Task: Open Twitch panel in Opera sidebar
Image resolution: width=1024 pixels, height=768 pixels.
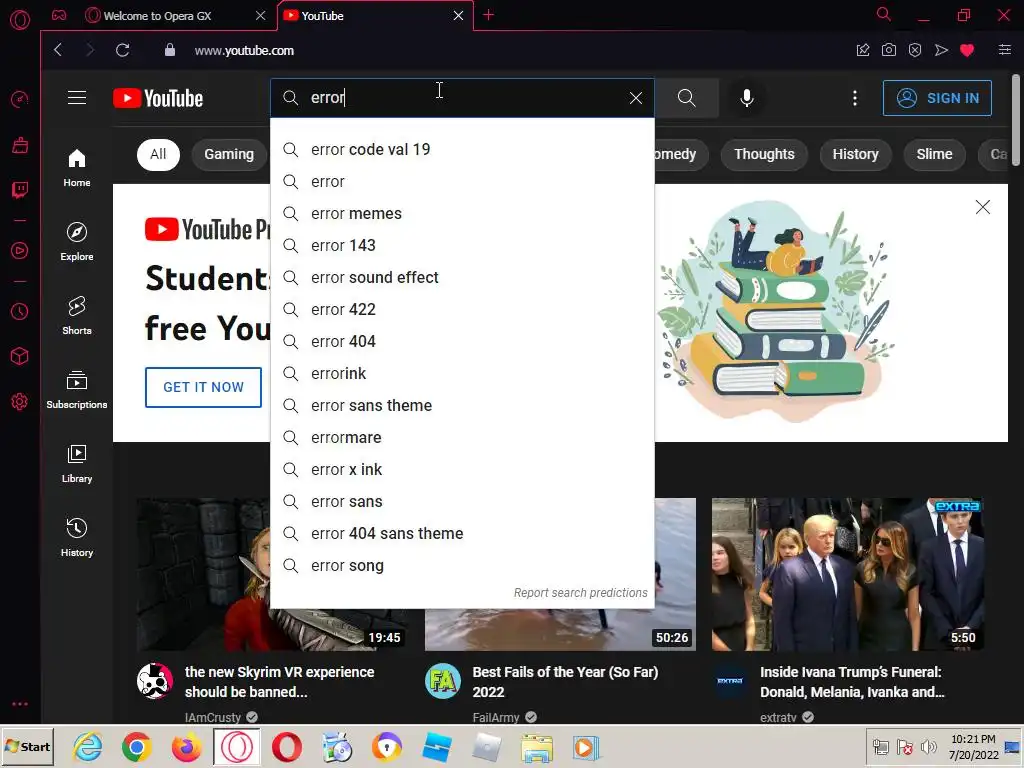Action: [x=20, y=190]
